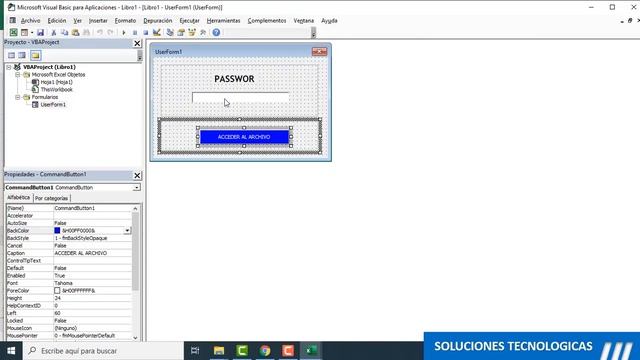640x360 pixels.
Task: Collapse the Formularios folder node
Action: click(18, 97)
